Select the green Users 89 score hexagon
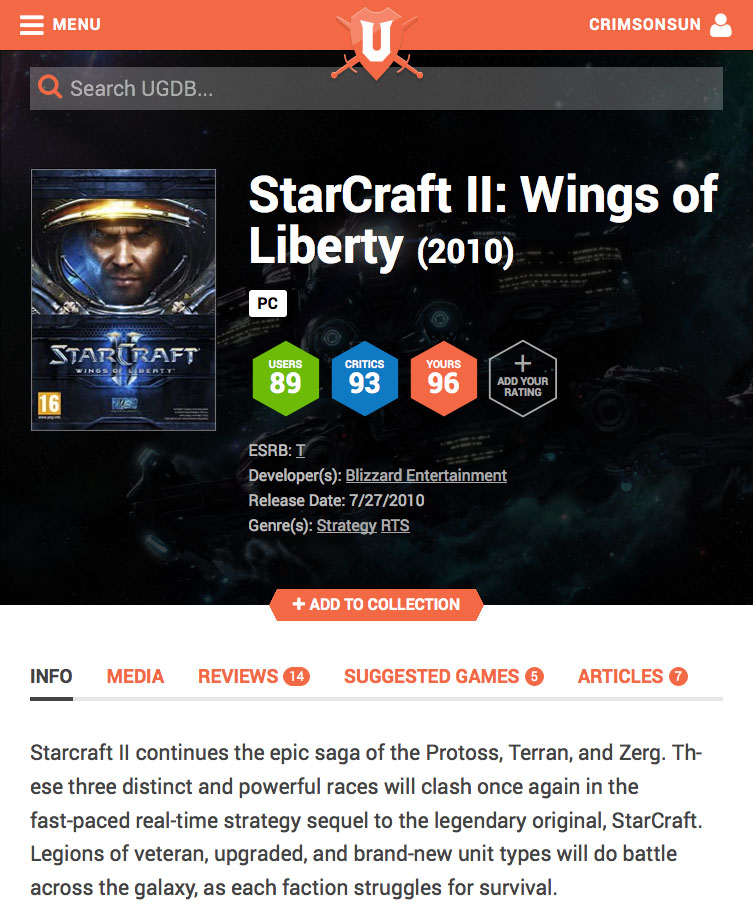Viewport: 753px width, 921px height. pos(285,378)
